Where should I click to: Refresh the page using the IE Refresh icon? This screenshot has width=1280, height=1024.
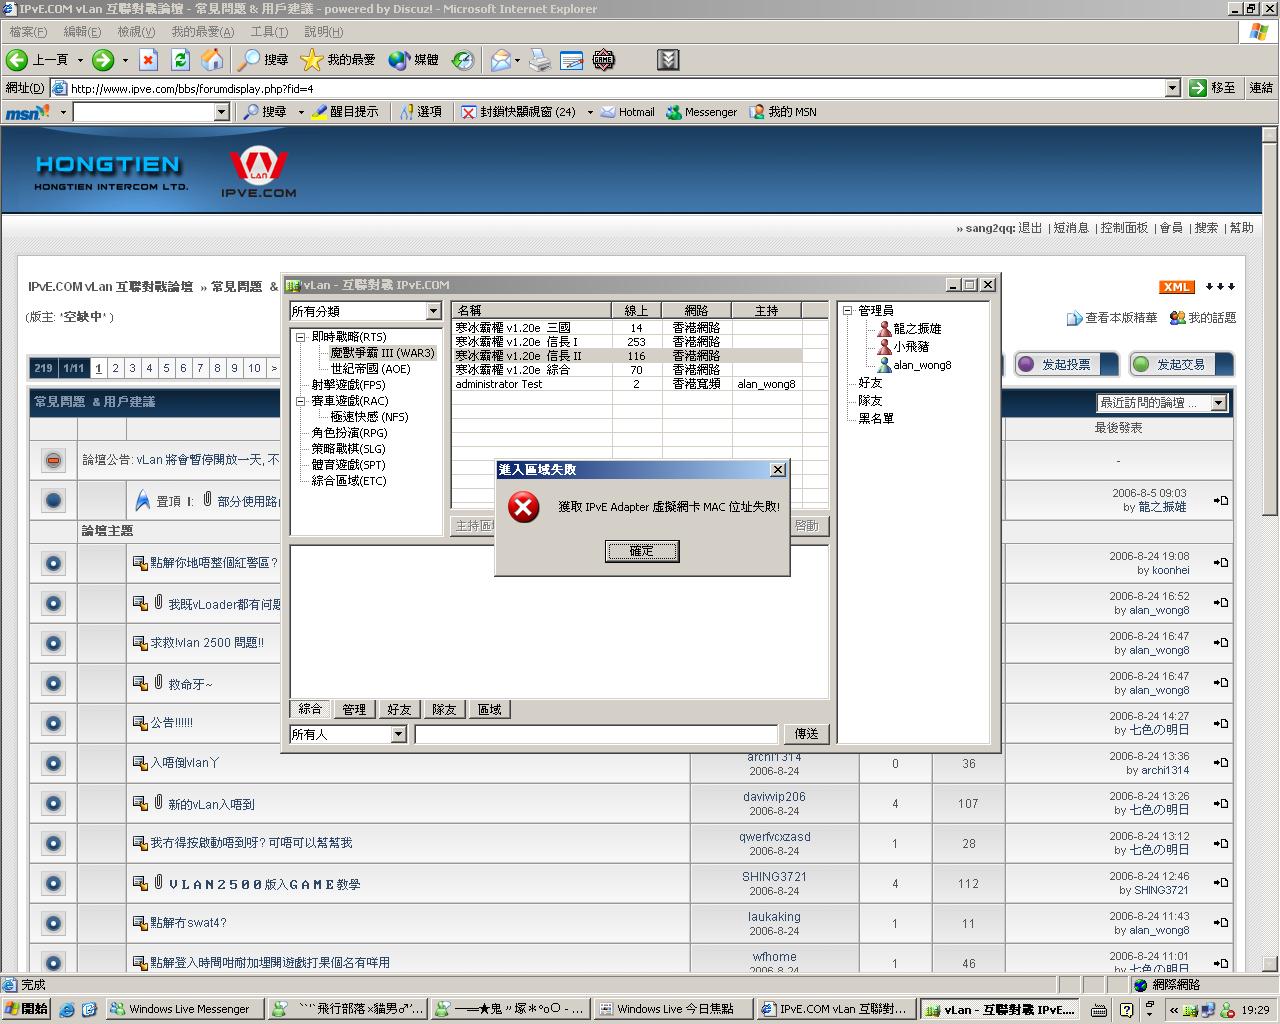(180, 60)
